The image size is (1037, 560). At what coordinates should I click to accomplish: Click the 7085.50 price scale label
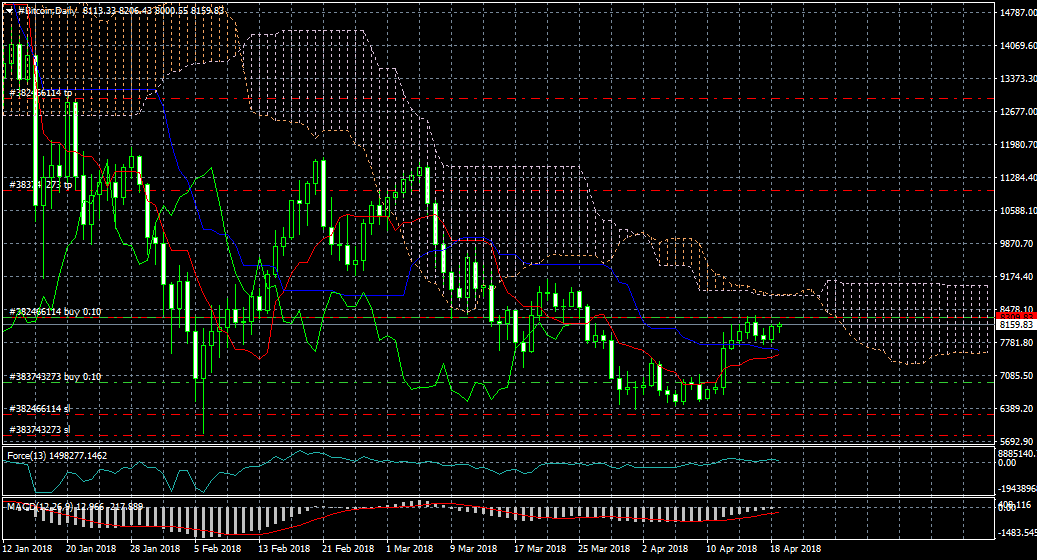pos(1016,376)
